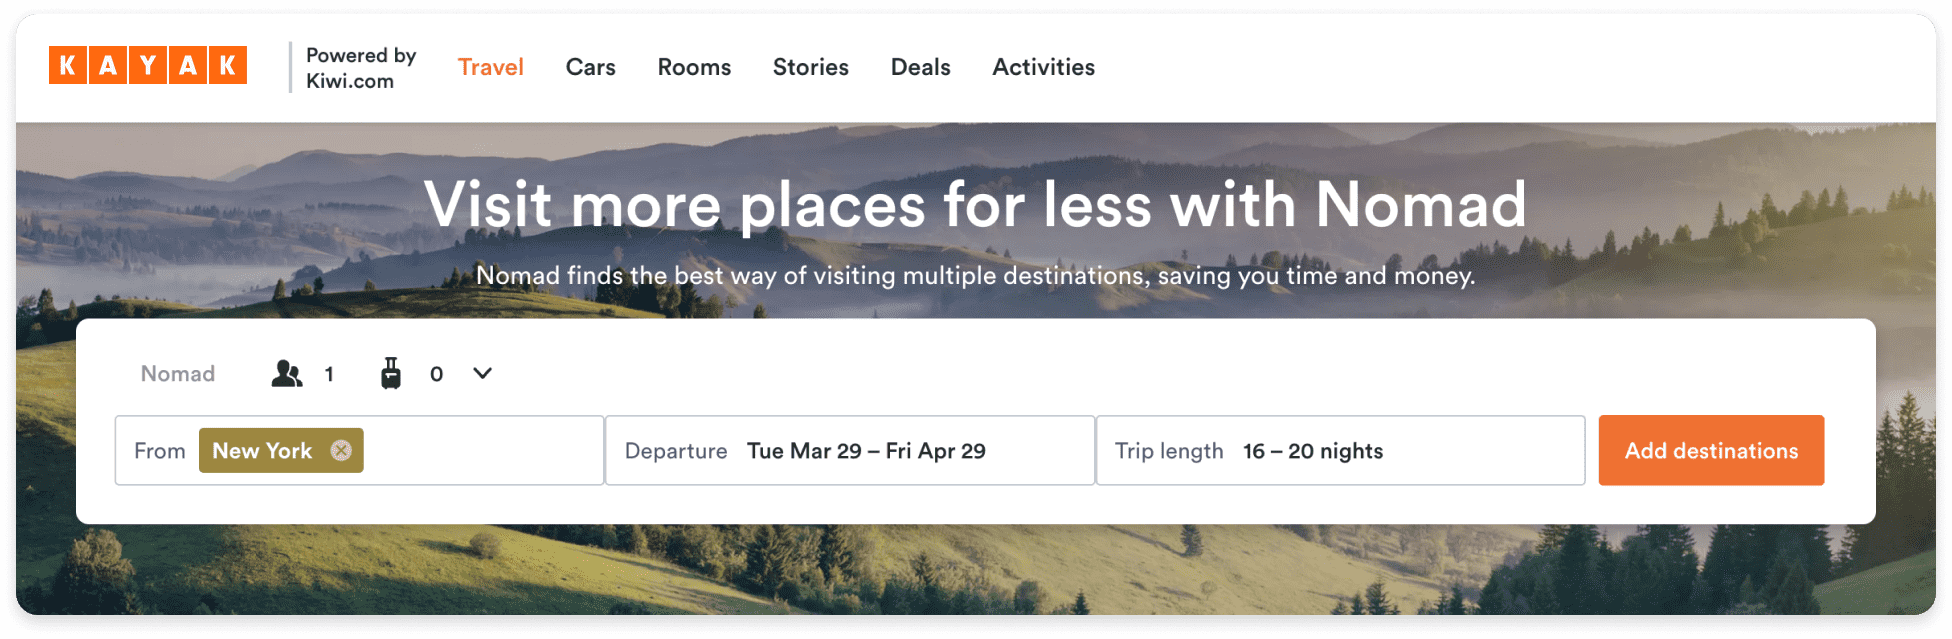Click the Nomad trip type label
The height and width of the screenshot is (639, 1952).
(x=178, y=374)
